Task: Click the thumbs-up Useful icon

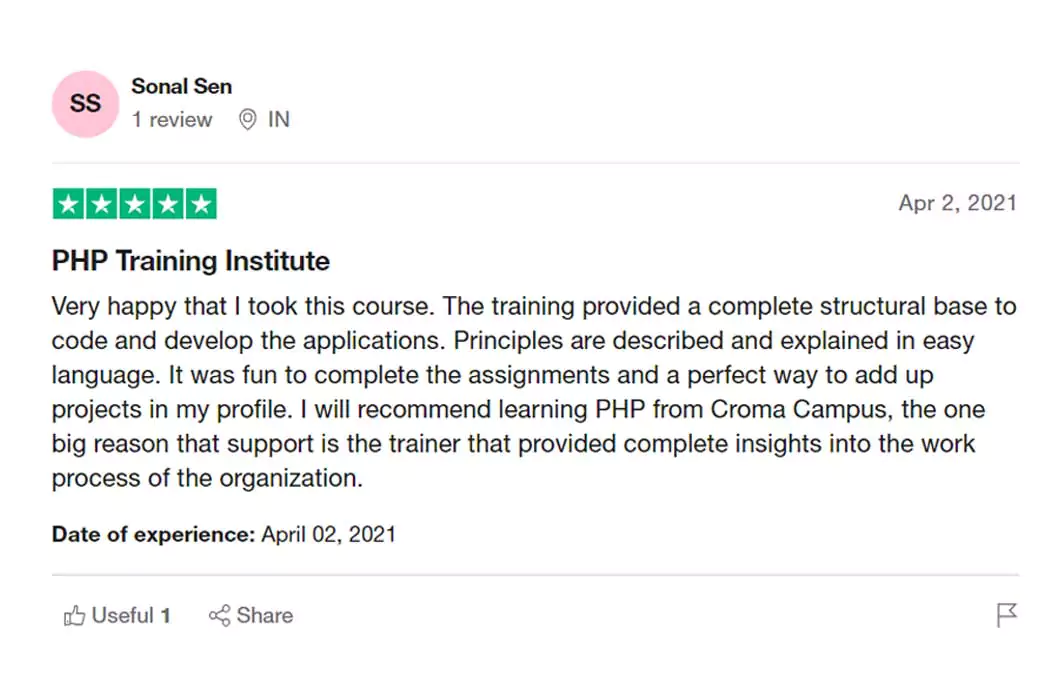Action: pos(75,616)
